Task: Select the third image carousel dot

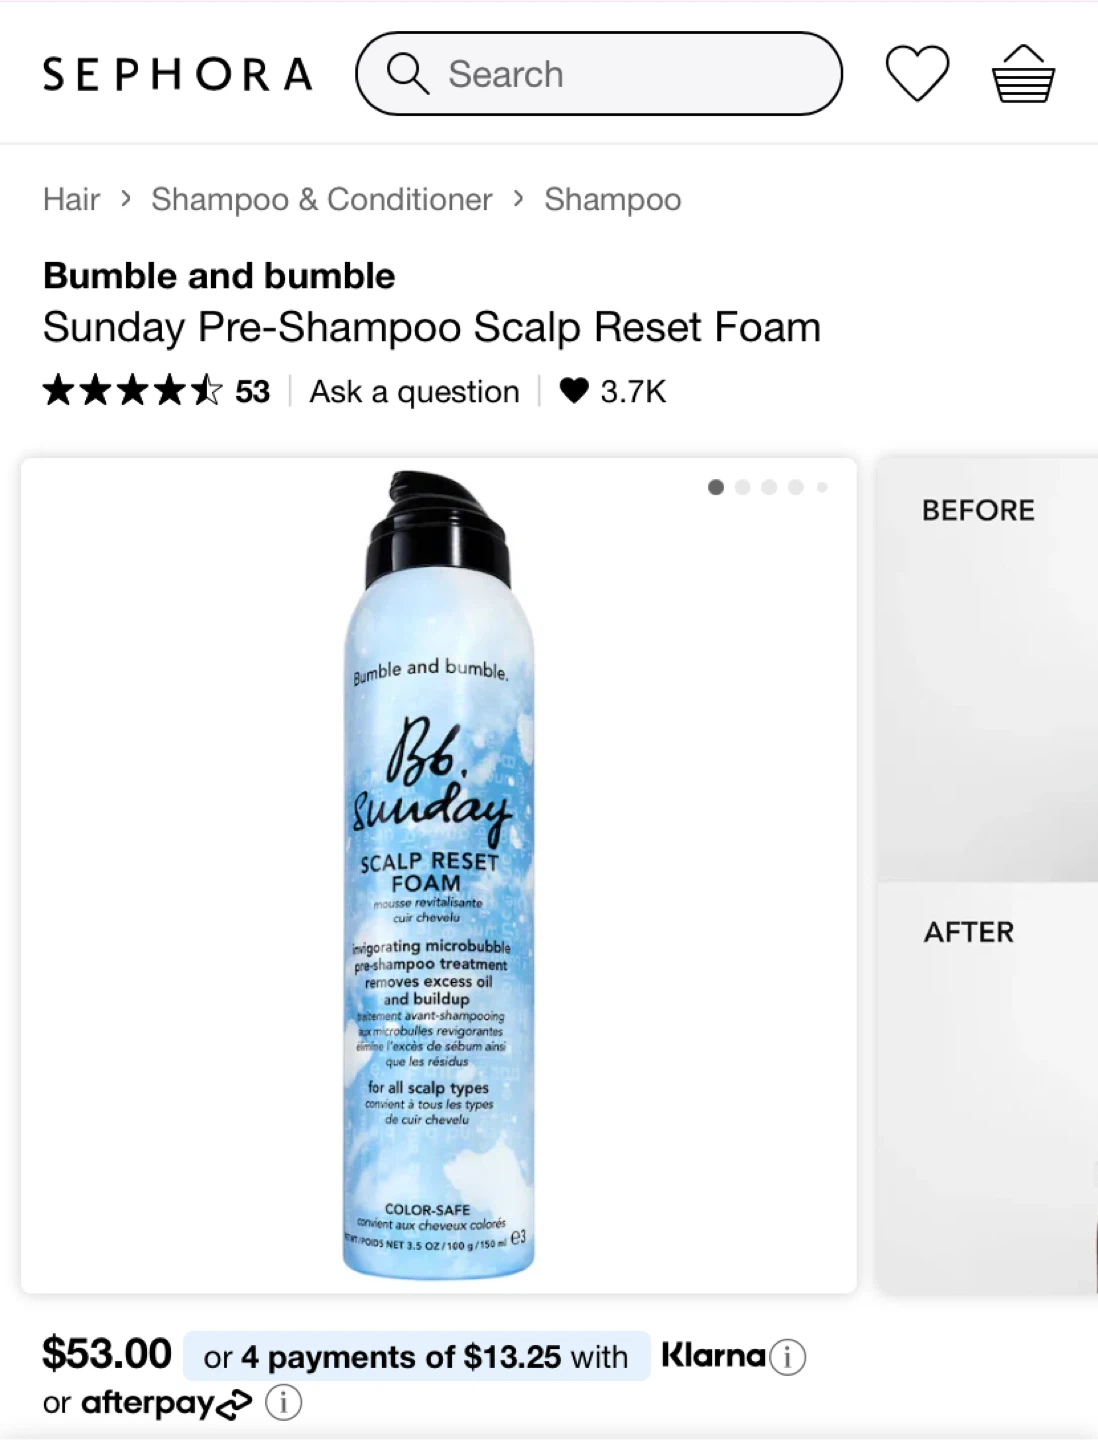Action: coord(769,487)
